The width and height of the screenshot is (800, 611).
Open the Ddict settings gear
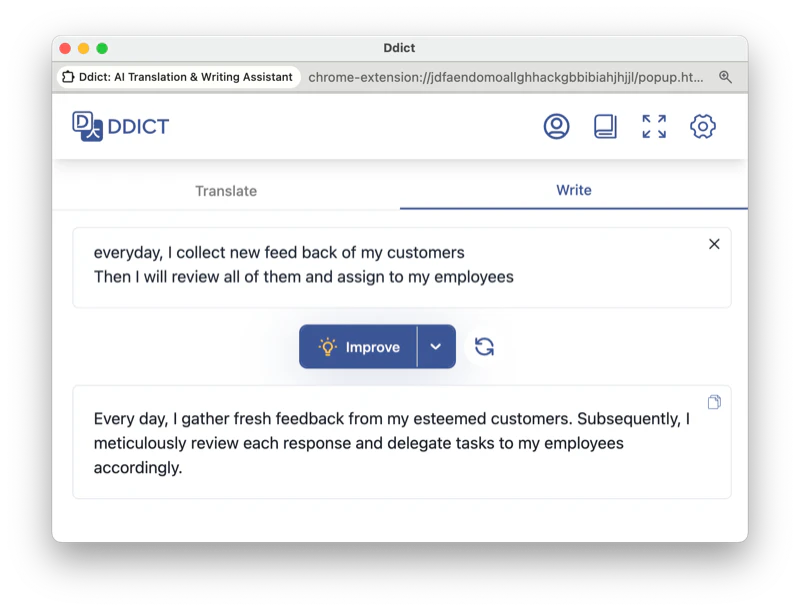tap(703, 126)
